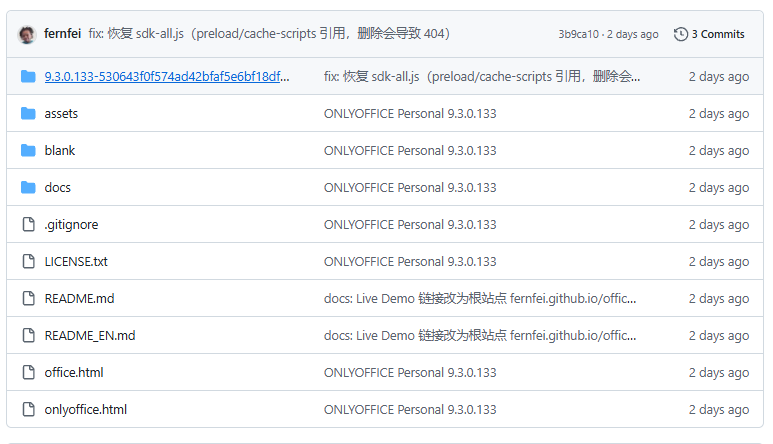Click the commit history clock icon

[680, 34]
